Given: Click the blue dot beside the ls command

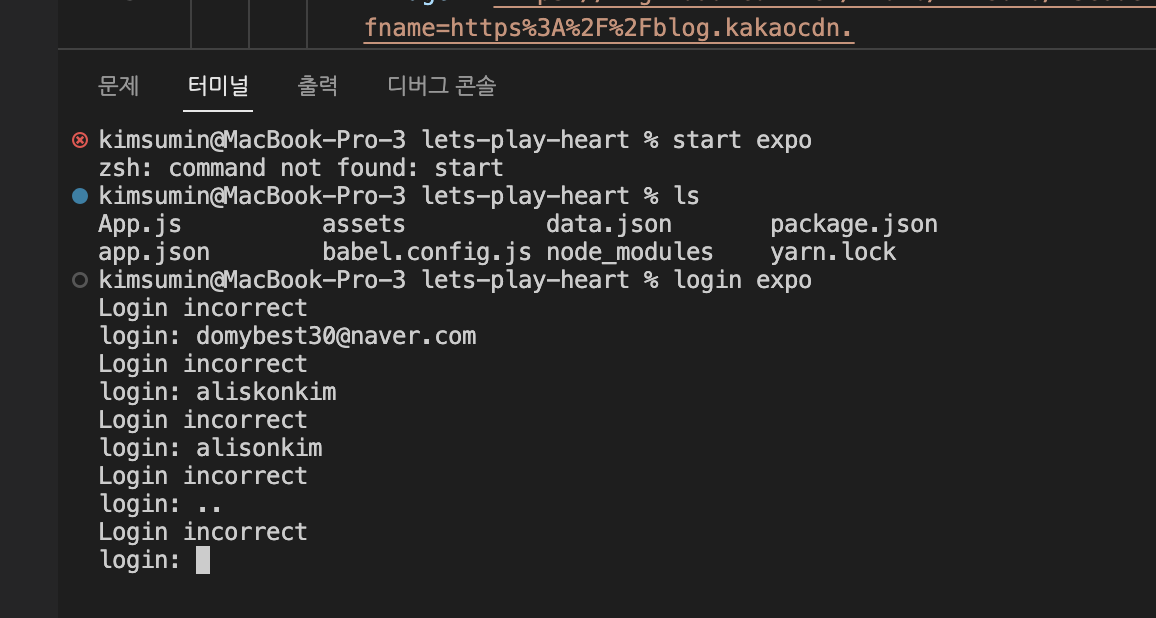Looking at the screenshot, I should [x=80, y=195].
